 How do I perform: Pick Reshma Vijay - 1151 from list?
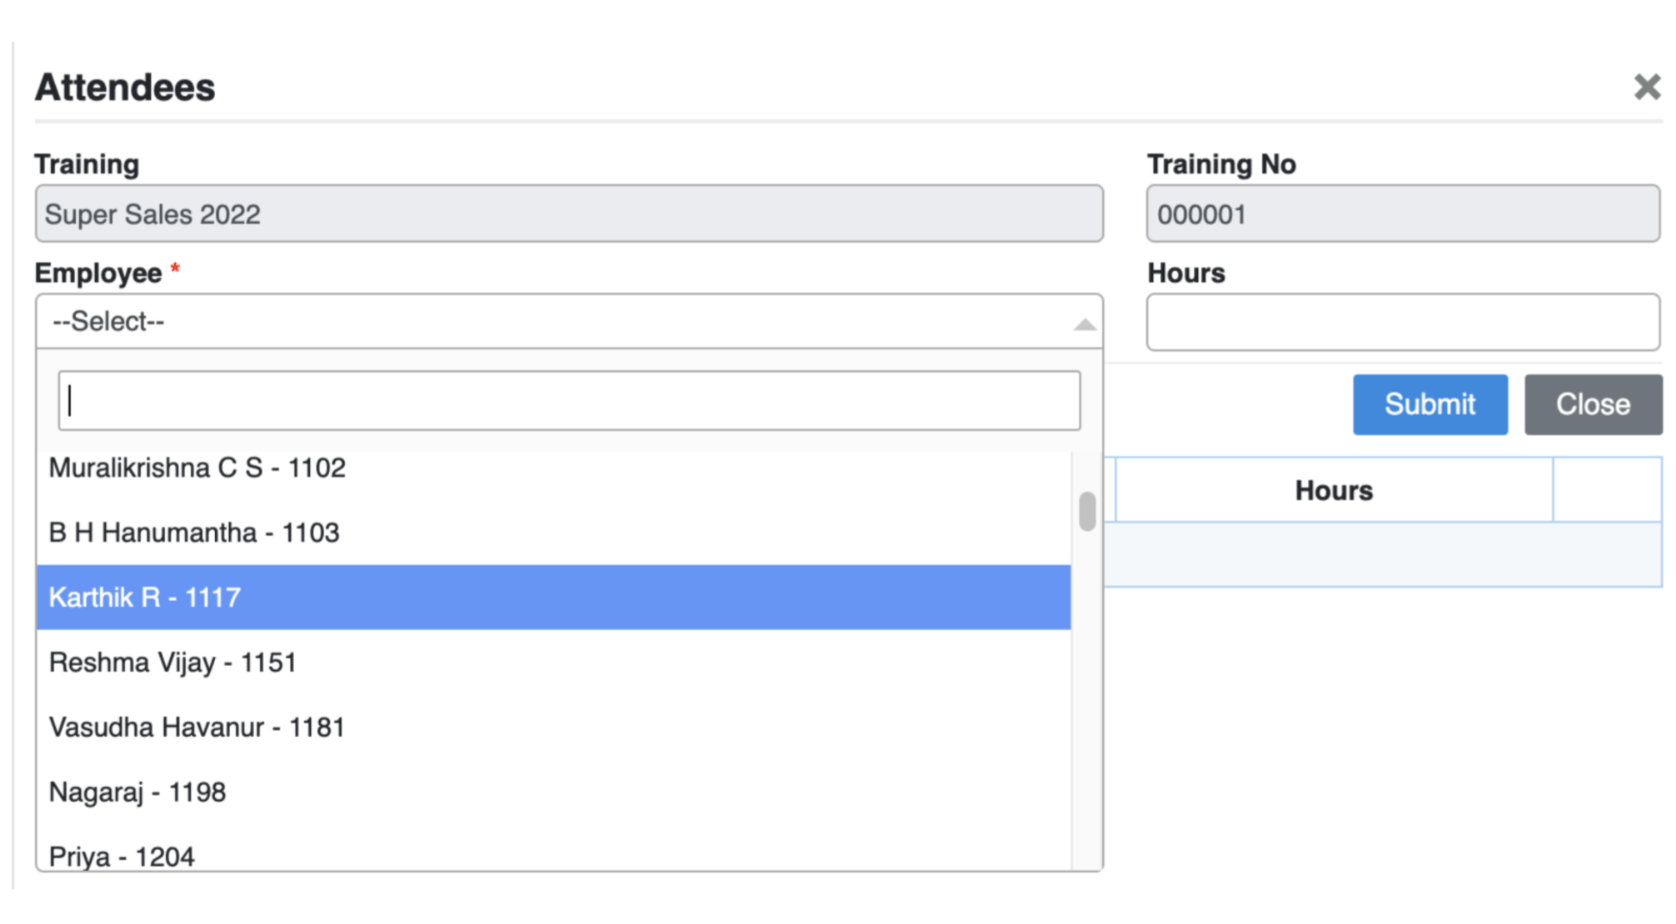pyautogui.click(x=553, y=662)
